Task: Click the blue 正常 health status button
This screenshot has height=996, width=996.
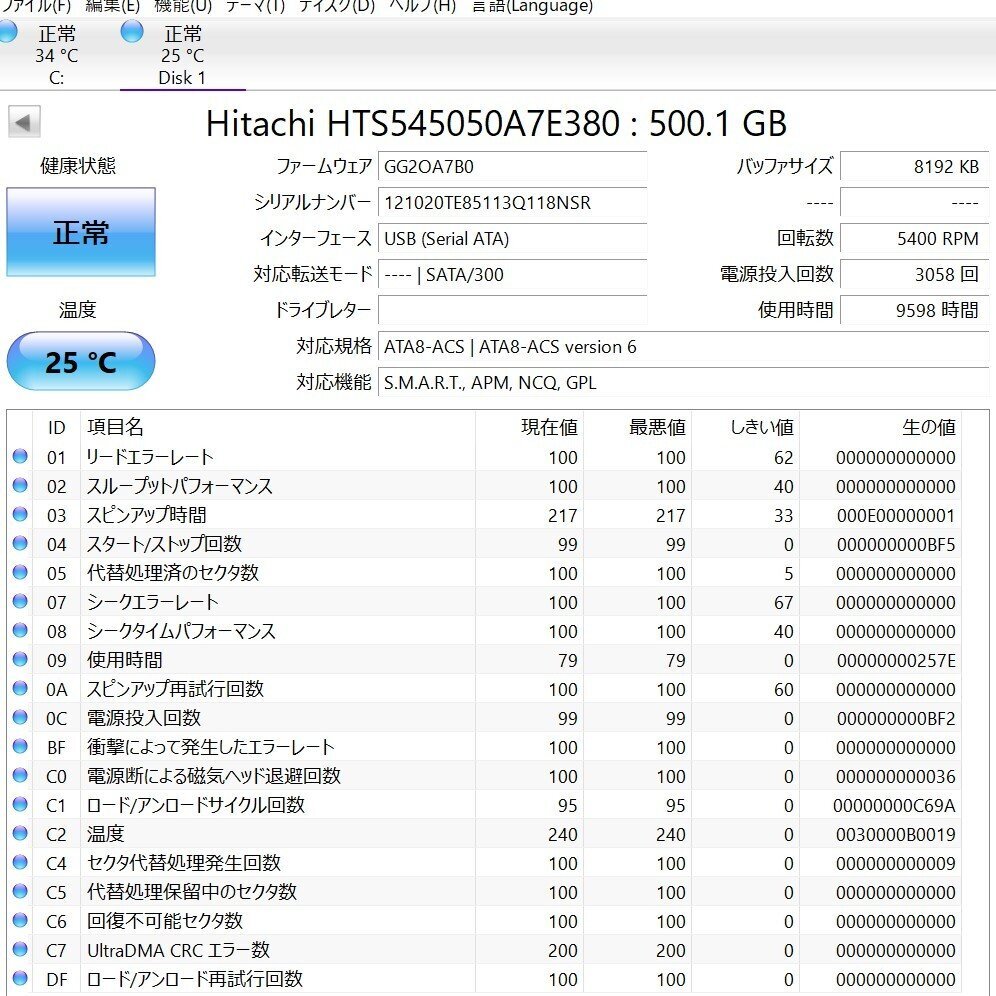Action: coord(81,232)
